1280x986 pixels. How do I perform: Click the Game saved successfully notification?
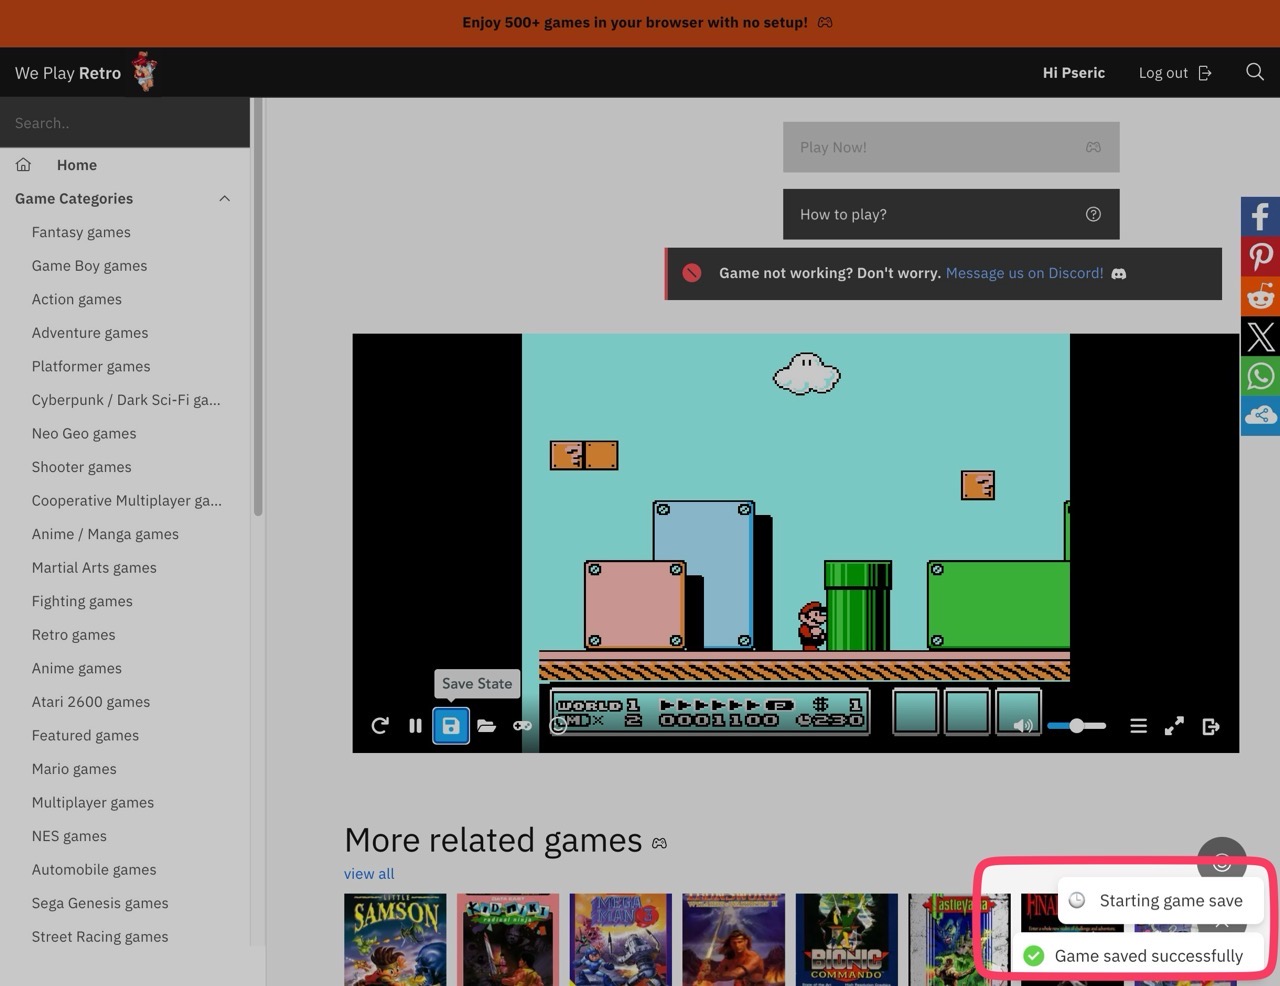[x=1137, y=956]
